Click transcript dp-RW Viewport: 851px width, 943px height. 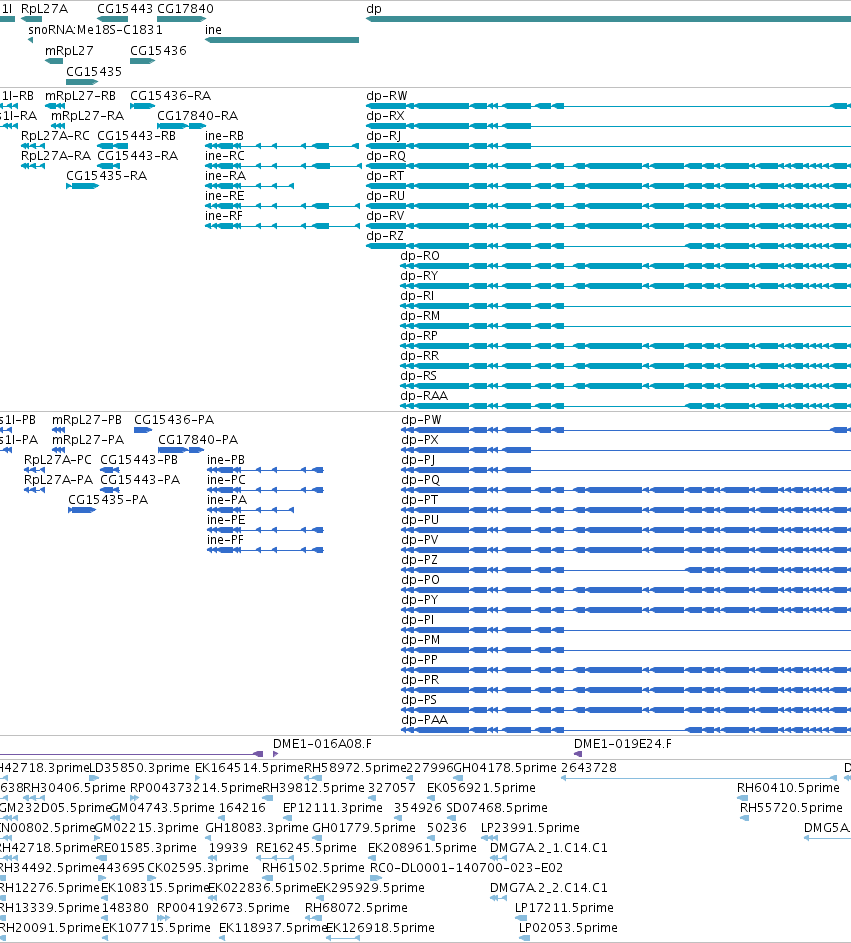pyautogui.click(x=387, y=96)
